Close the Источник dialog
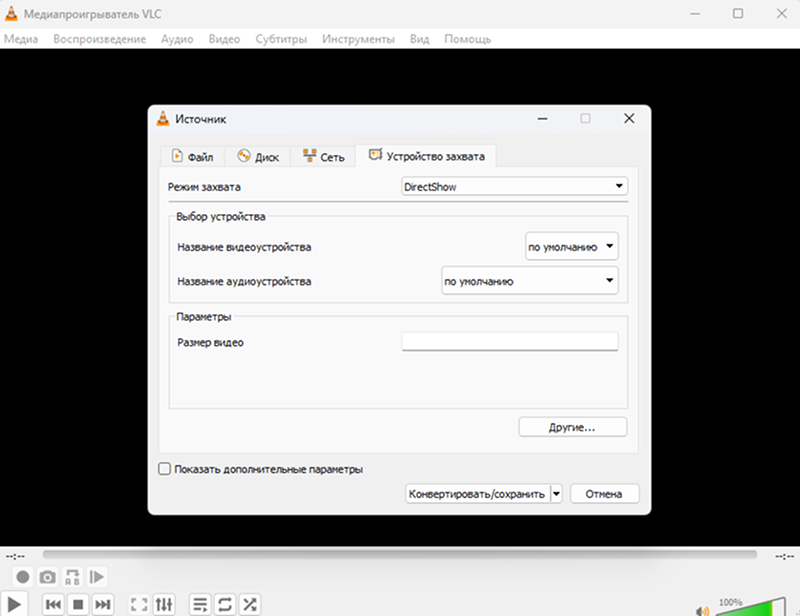This screenshot has height=616, width=800. click(x=629, y=118)
